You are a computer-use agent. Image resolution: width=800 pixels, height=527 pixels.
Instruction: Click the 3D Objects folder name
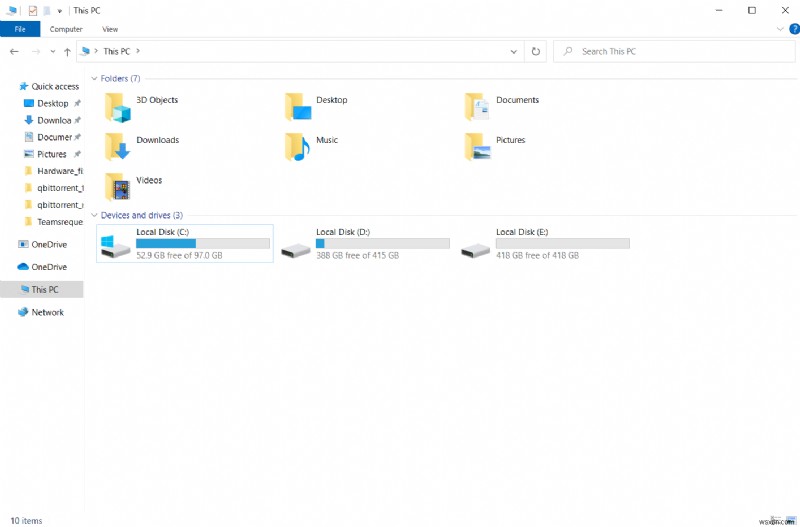coord(157,100)
